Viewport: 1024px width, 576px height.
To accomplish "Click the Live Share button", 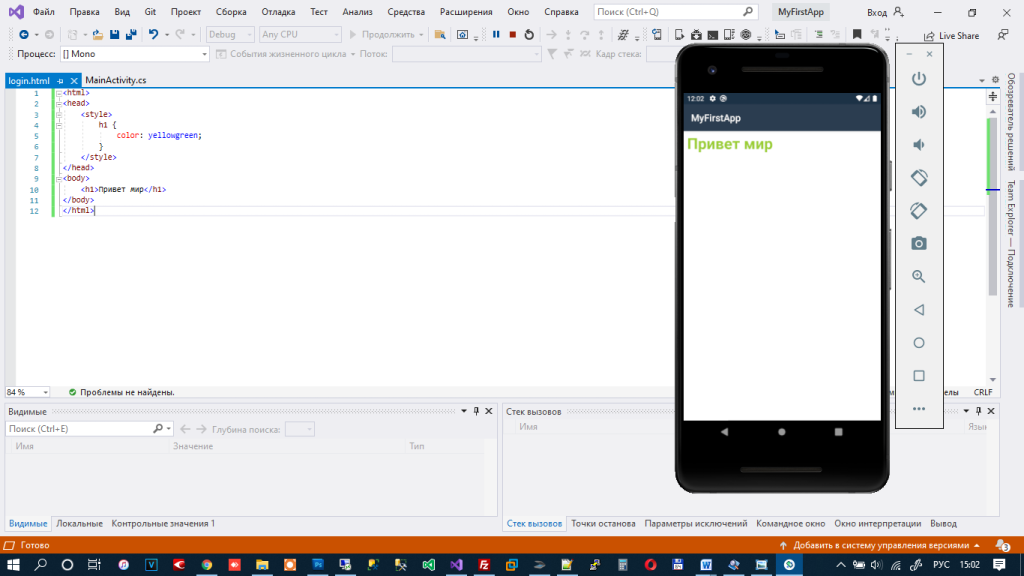I will tap(951, 36).
